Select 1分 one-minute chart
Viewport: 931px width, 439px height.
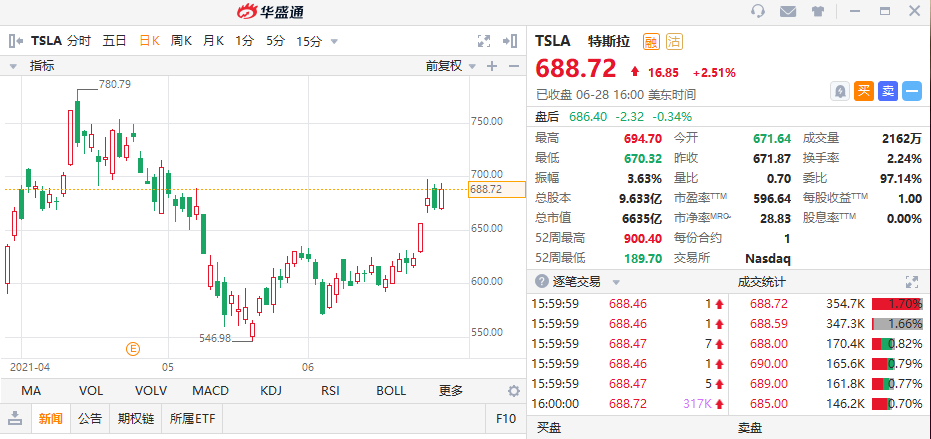coord(244,41)
